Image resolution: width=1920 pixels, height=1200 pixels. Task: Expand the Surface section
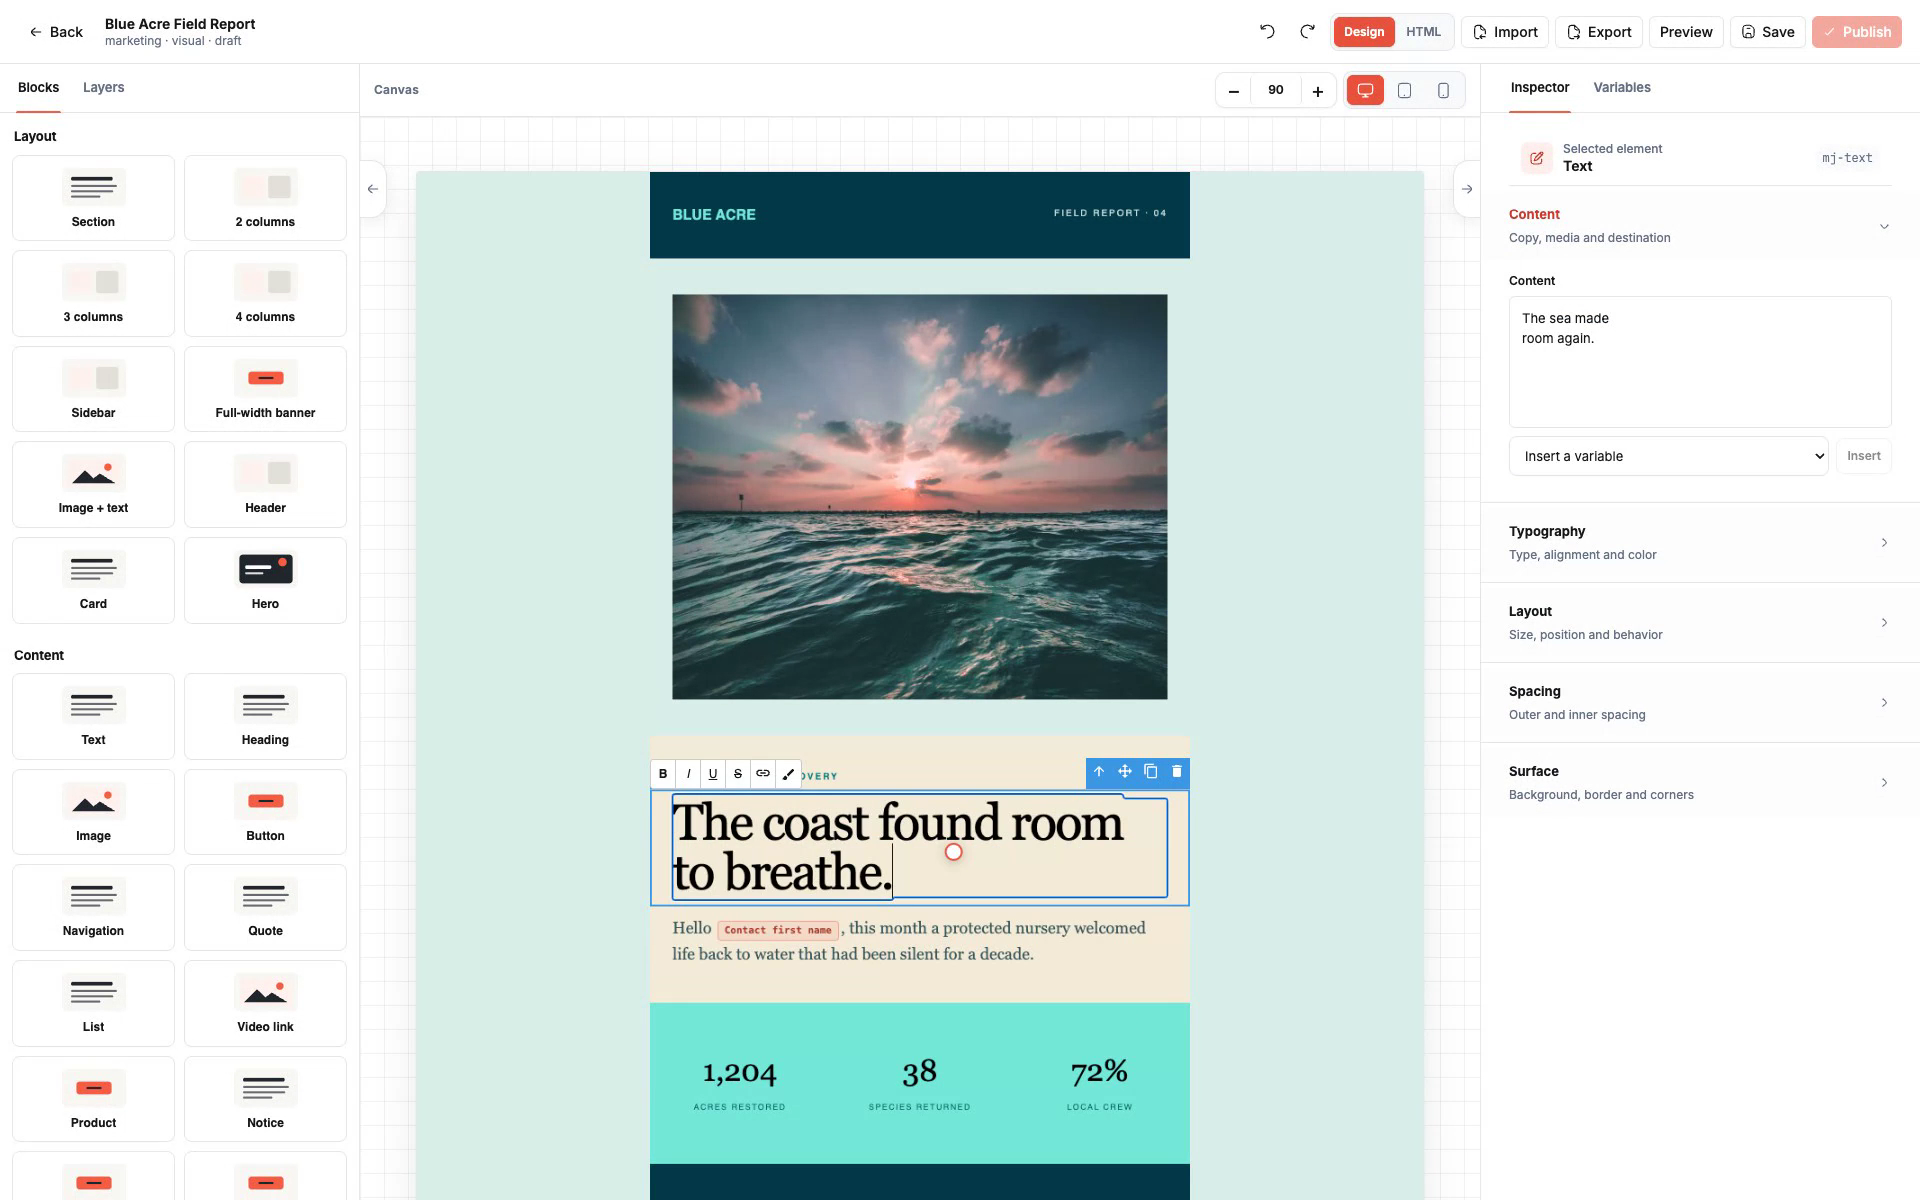[x=1700, y=783]
